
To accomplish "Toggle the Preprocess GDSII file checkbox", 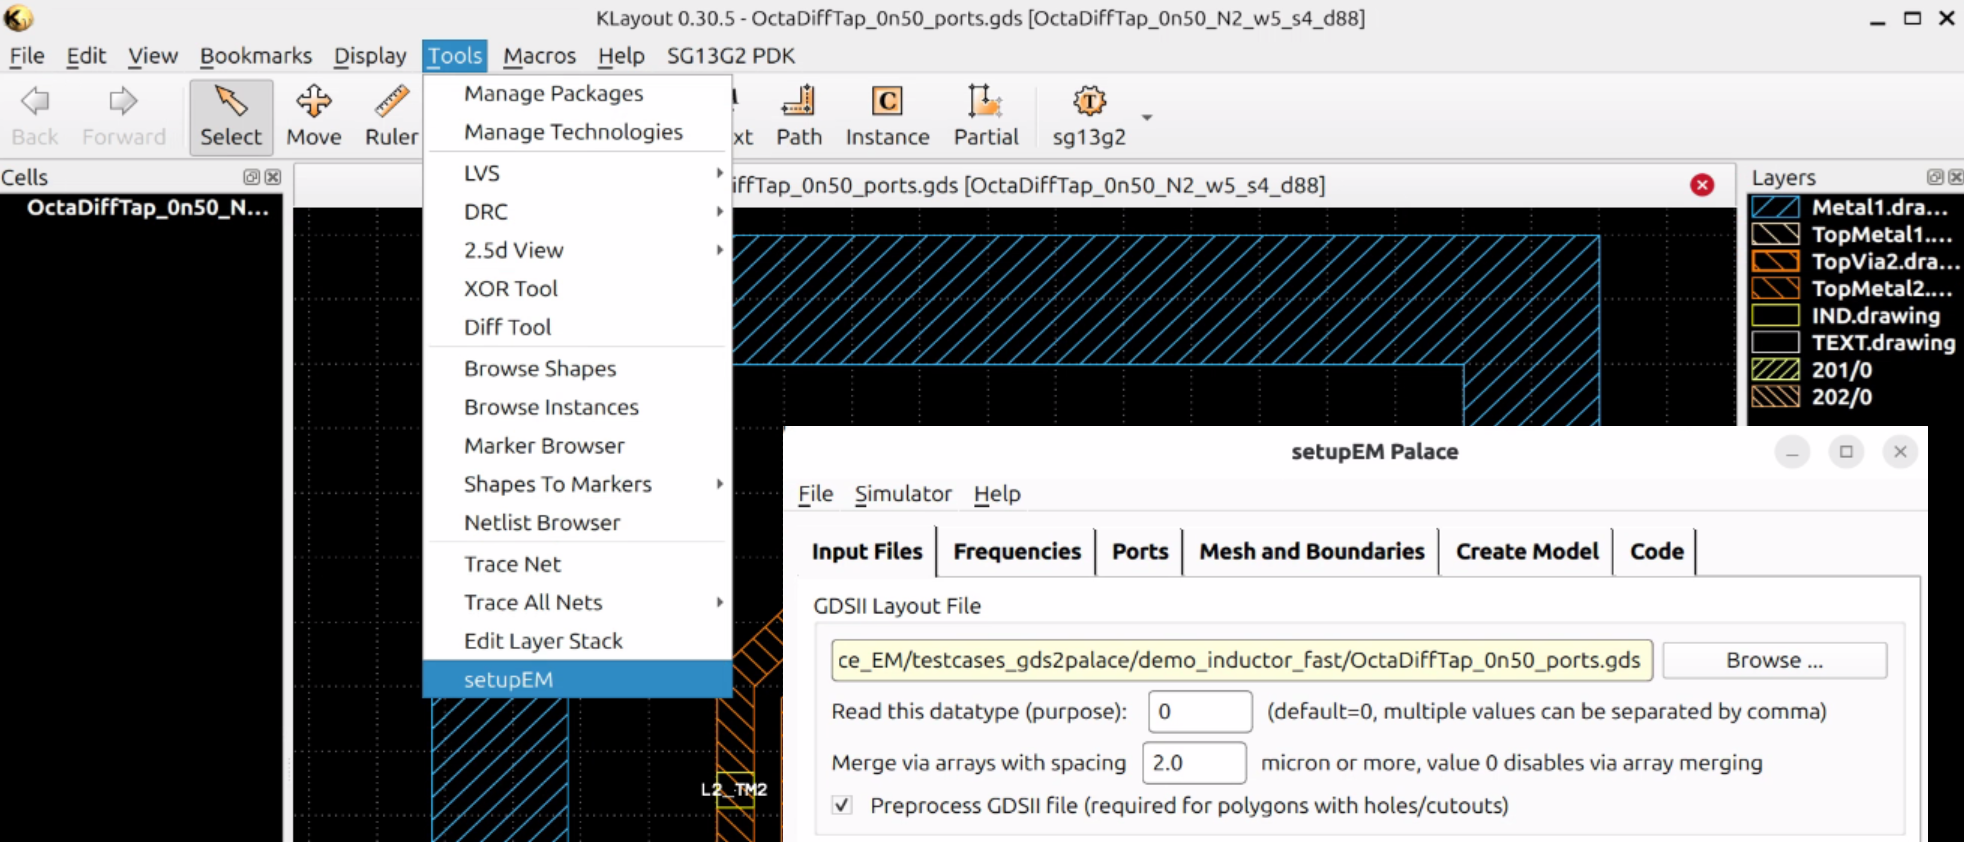I will pos(843,805).
